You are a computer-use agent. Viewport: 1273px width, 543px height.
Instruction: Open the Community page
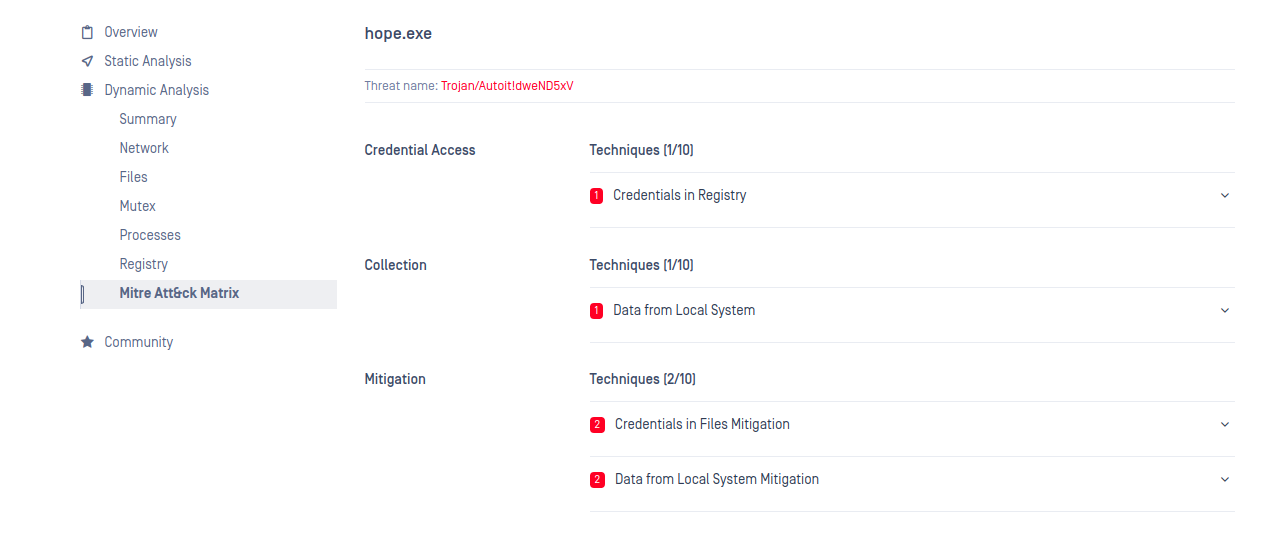[x=139, y=342]
